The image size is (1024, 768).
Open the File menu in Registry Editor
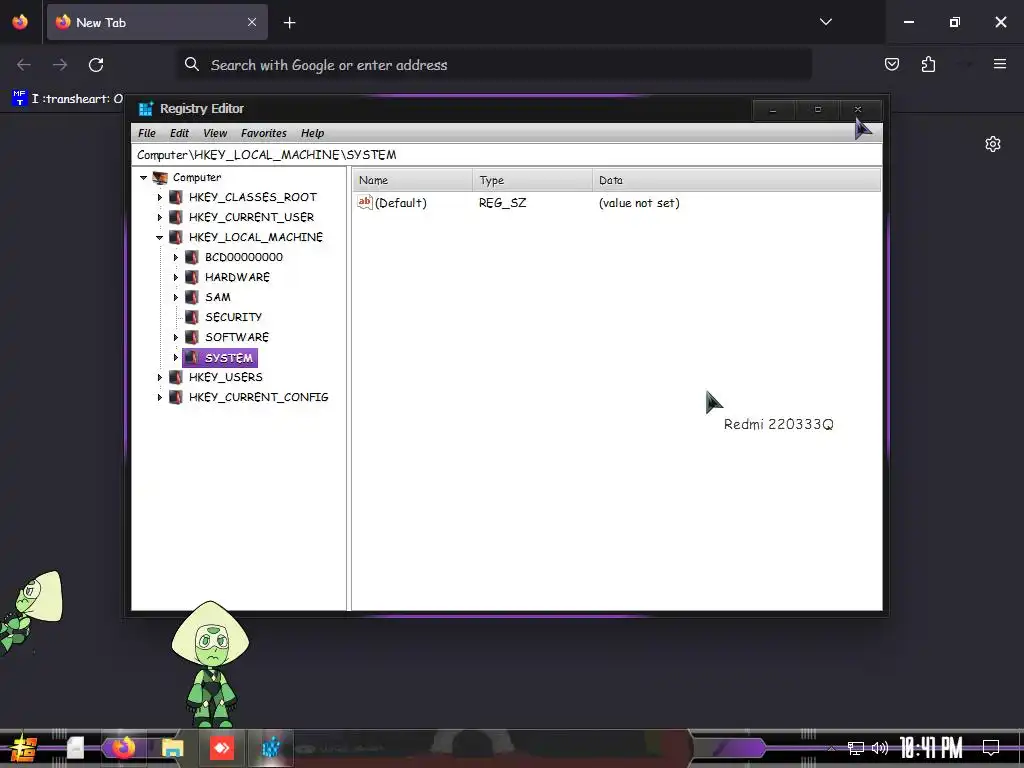147,133
